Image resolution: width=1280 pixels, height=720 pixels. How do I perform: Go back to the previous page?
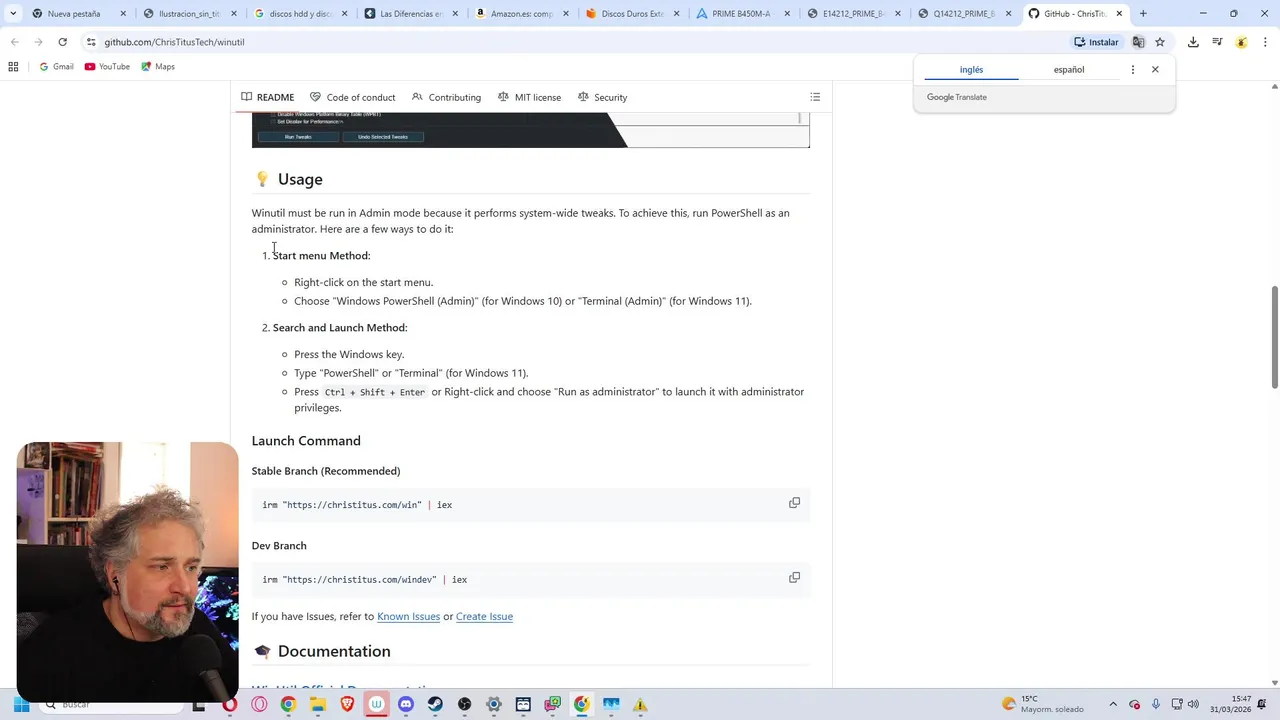click(x=14, y=42)
